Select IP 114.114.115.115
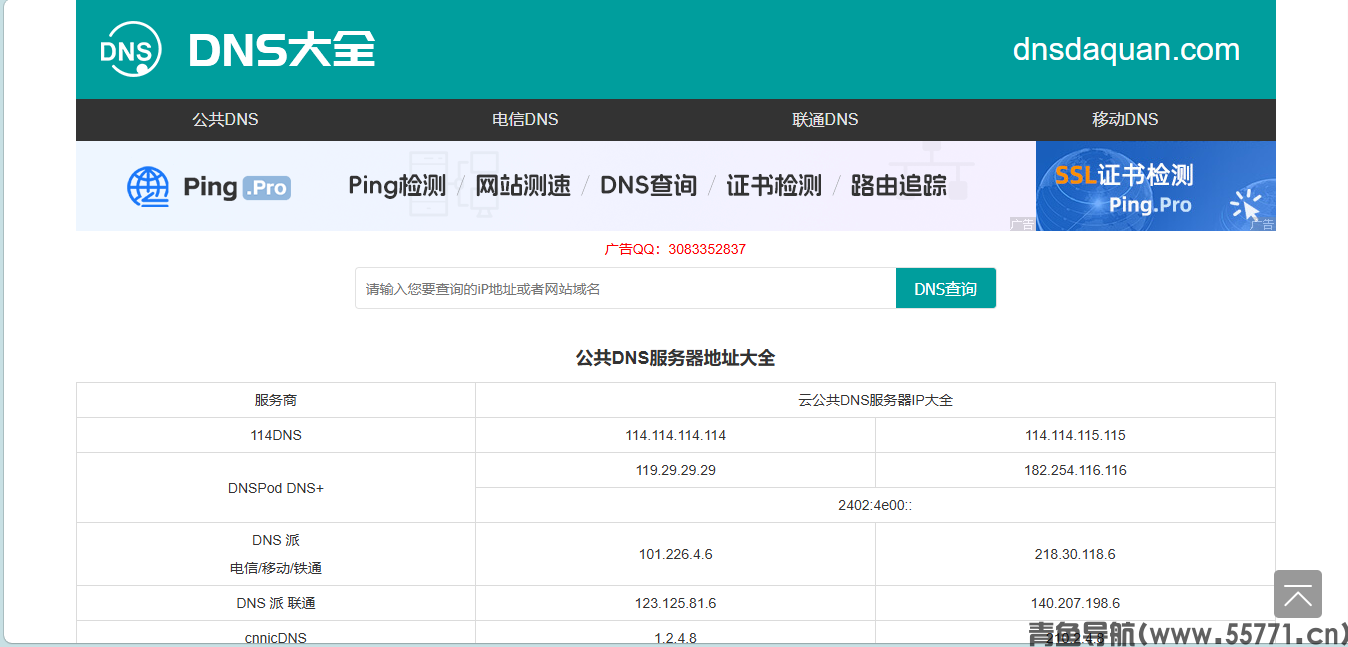 pos(1075,435)
